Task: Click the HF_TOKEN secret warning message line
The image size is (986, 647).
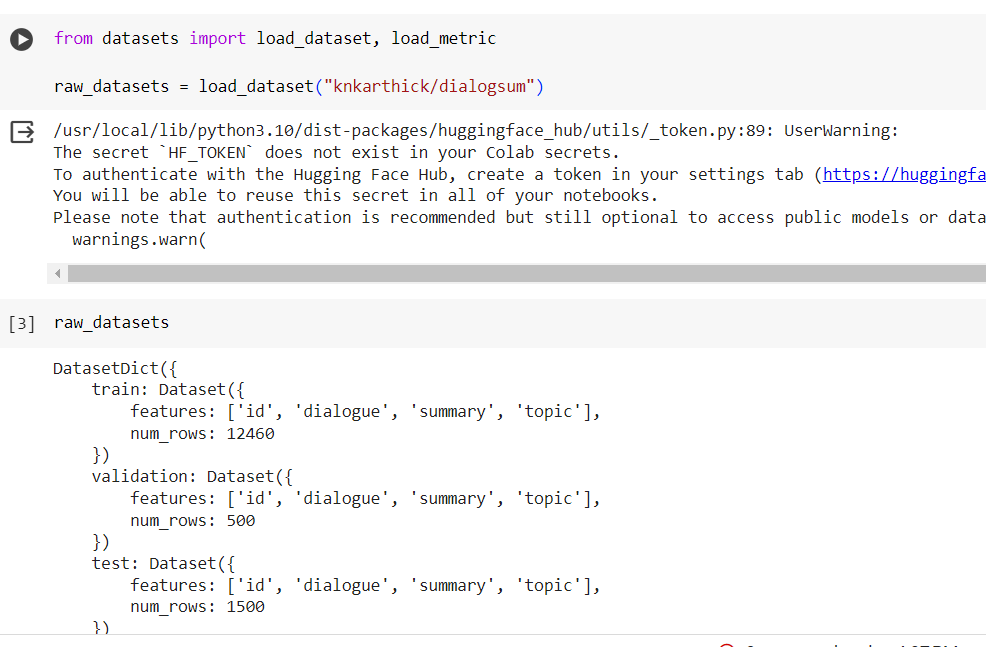Action: click(336, 152)
